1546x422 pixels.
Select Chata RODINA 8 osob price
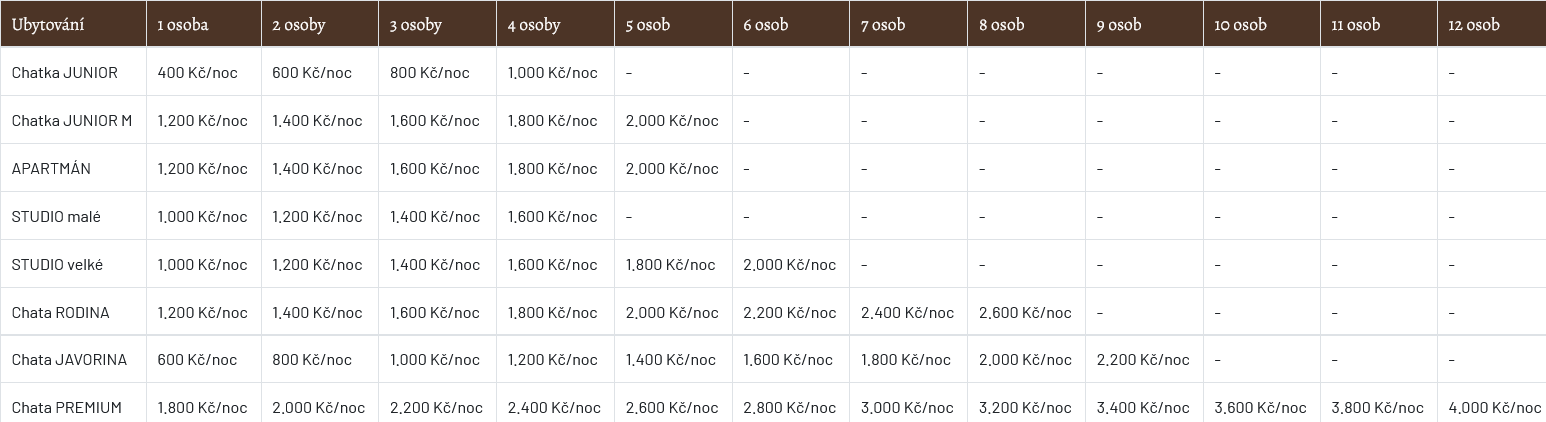pos(1025,312)
